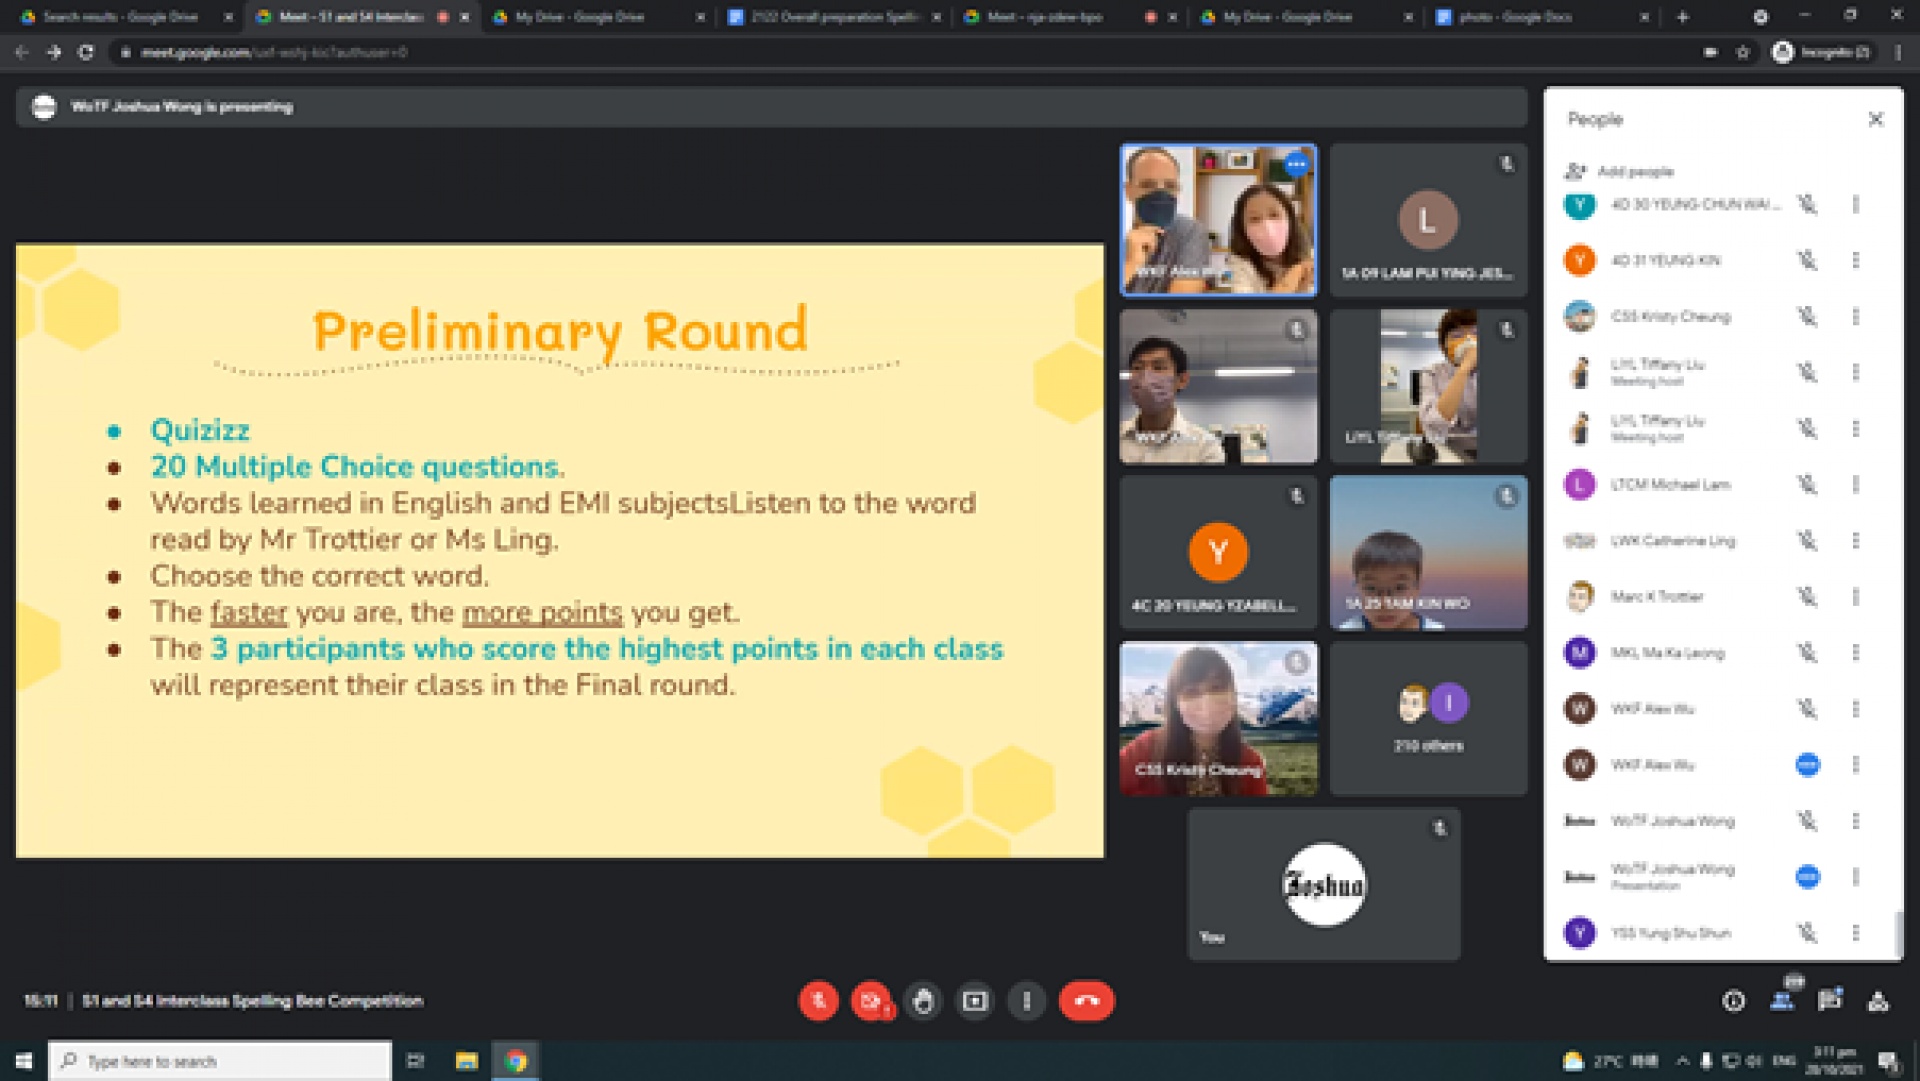
Task: Open meeting details info icon
Action: [1734, 1001]
